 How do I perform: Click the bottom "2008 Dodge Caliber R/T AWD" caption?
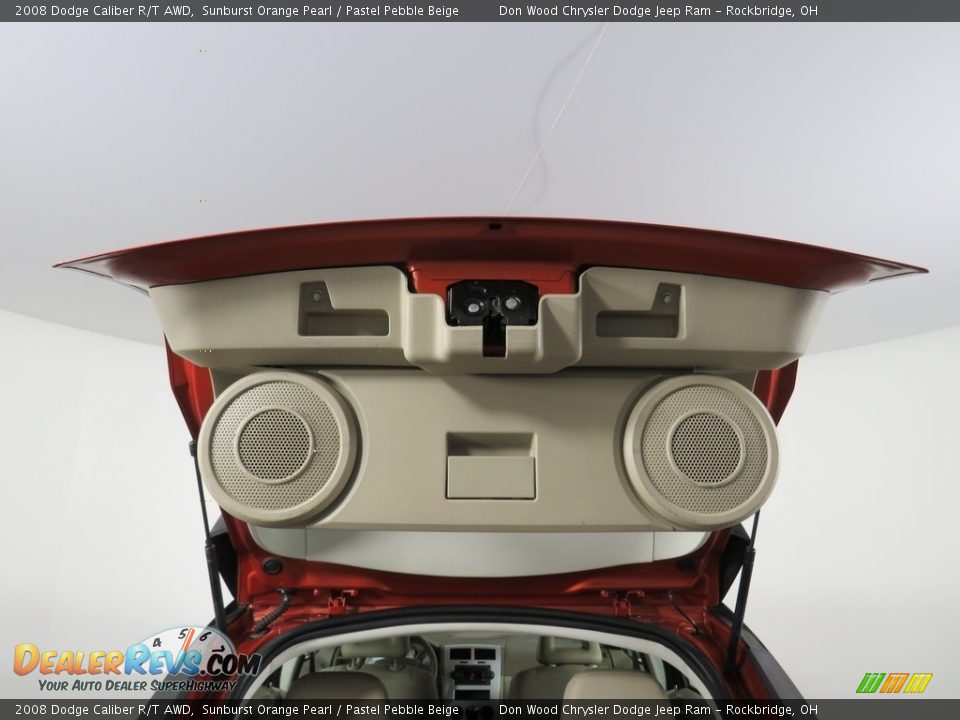(x=104, y=710)
